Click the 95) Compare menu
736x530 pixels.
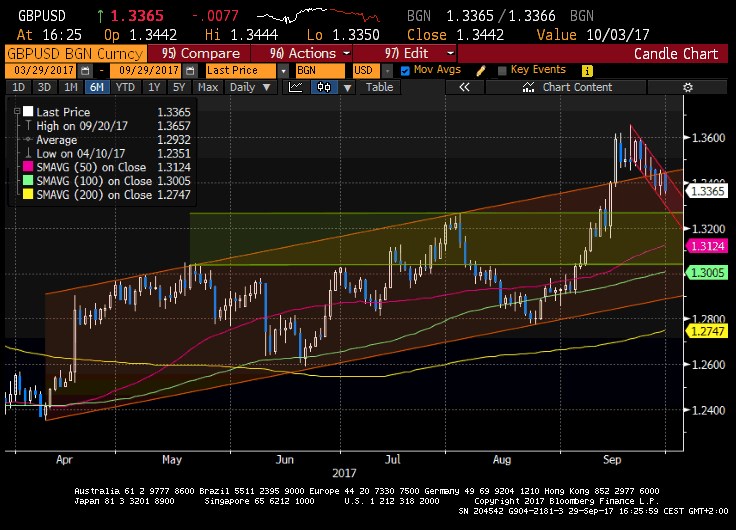(x=199, y=54)
